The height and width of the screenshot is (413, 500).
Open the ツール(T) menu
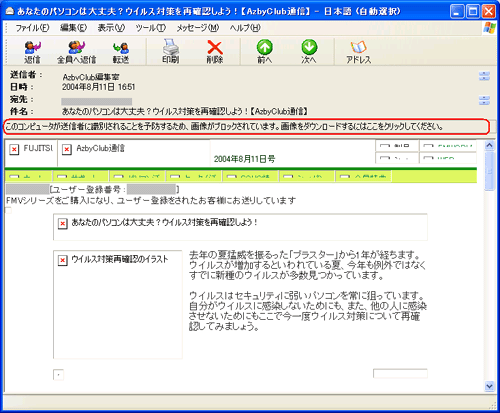(150, 28)
